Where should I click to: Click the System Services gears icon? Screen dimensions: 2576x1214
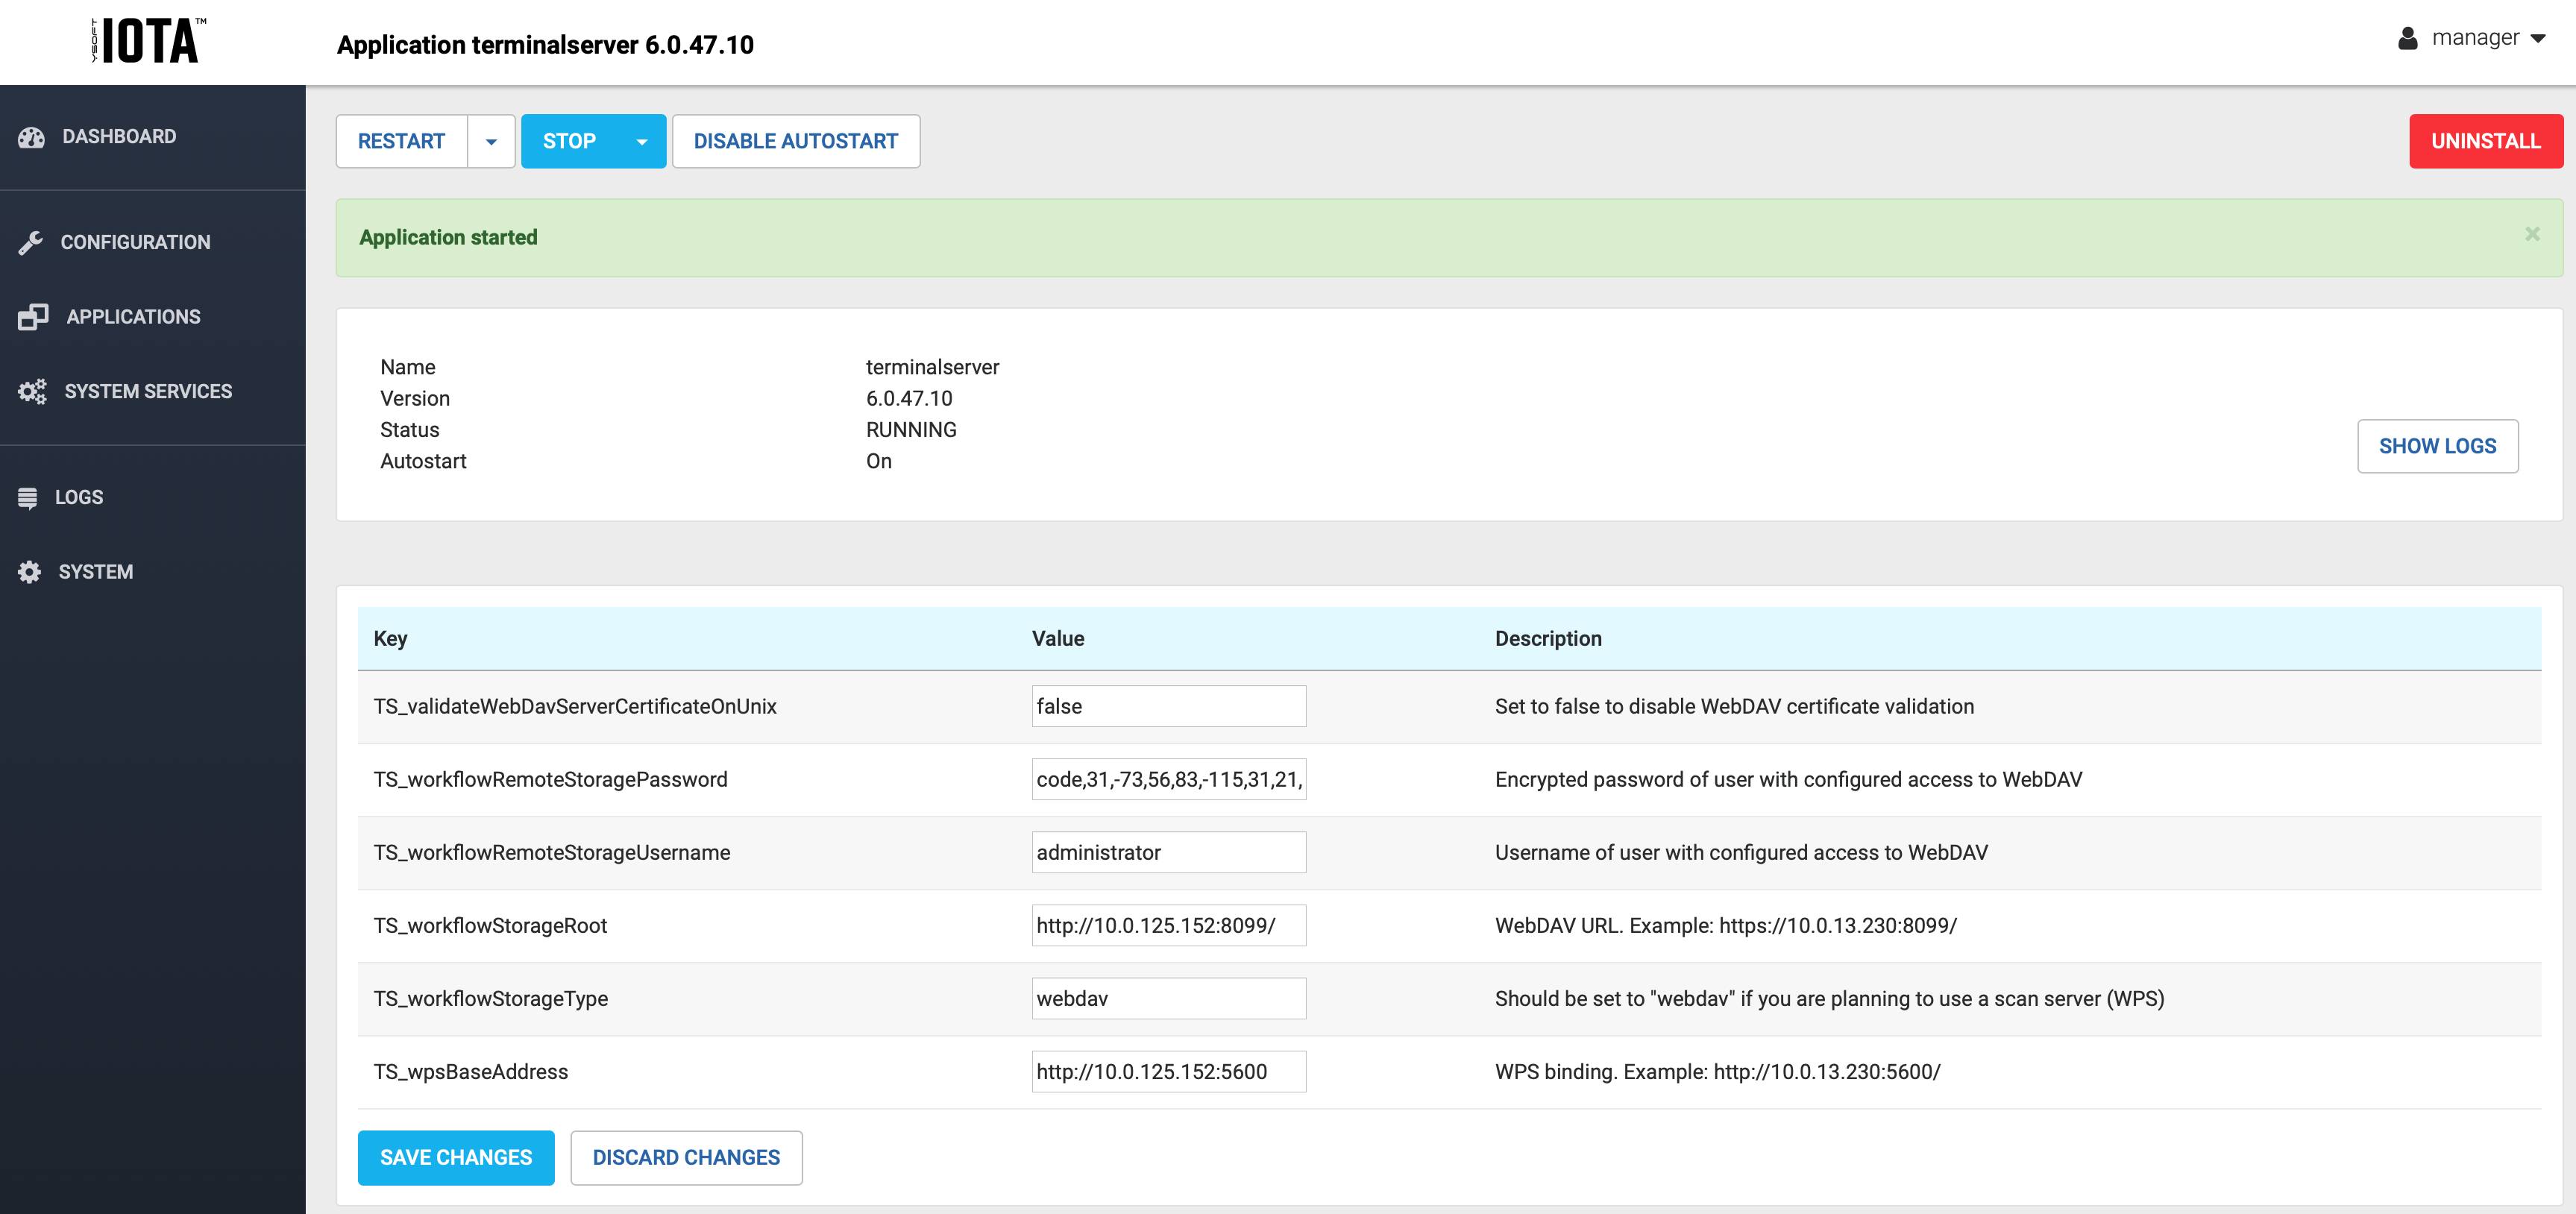click(x=33, y=391)
